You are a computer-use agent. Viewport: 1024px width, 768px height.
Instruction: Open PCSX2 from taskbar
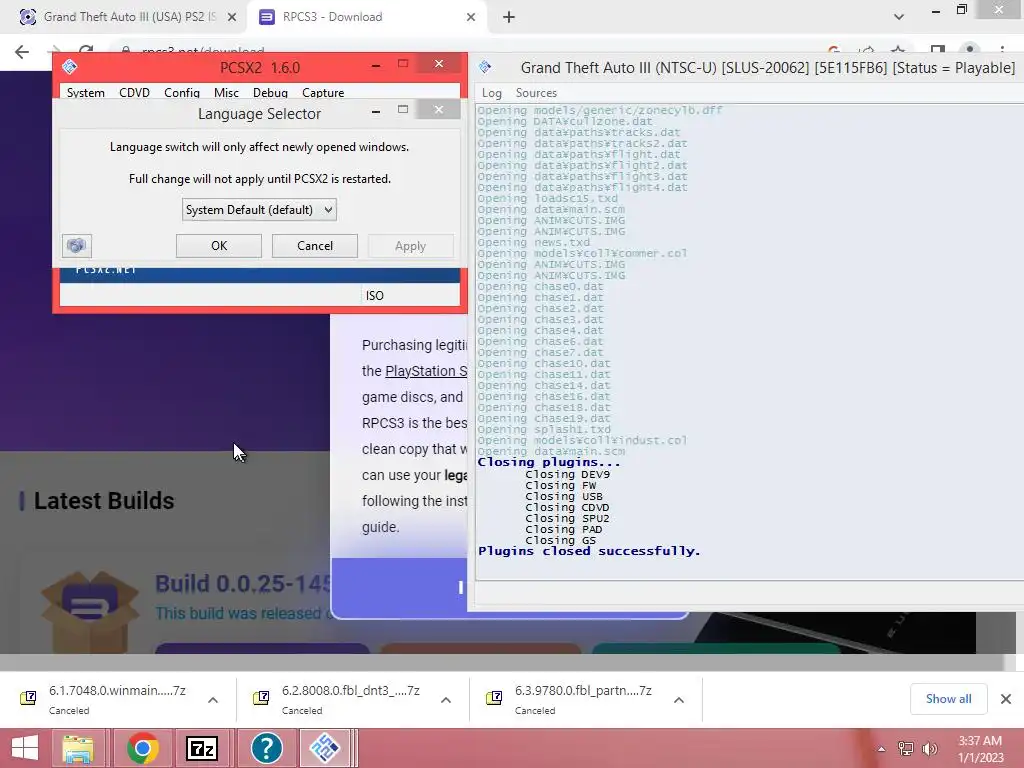pos(325,748)
